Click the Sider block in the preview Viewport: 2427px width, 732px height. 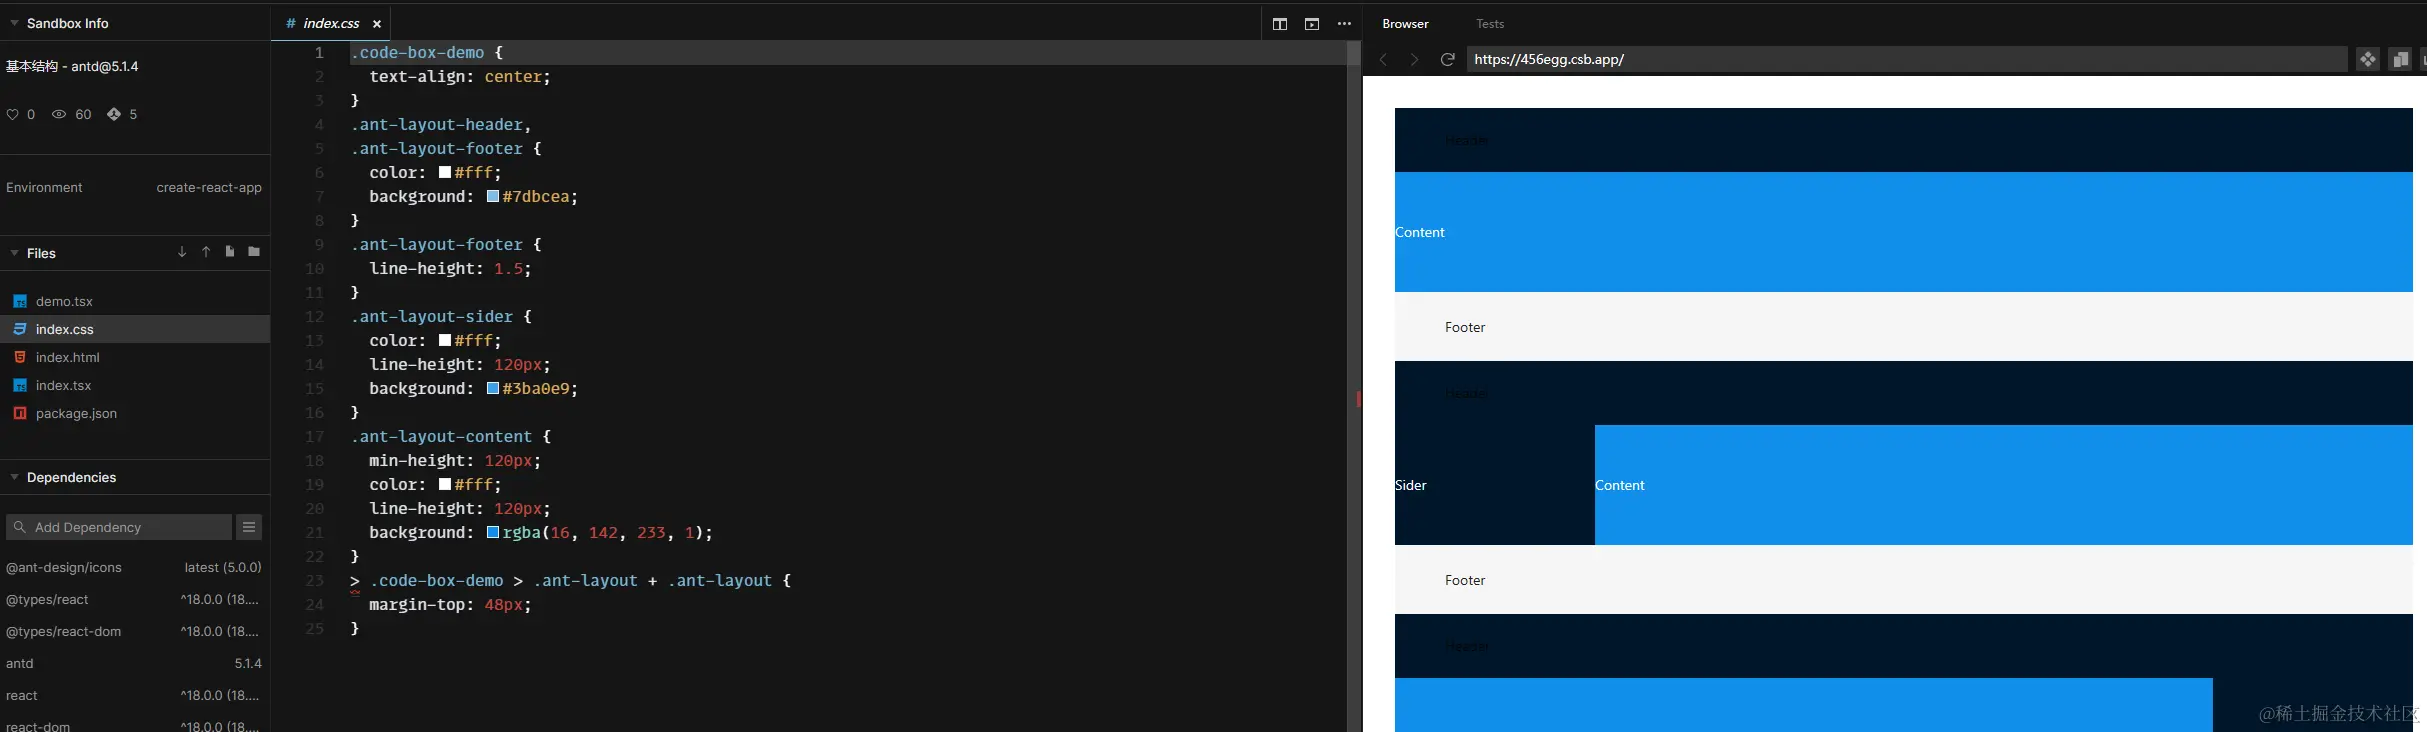click(x=1495, y=485)
